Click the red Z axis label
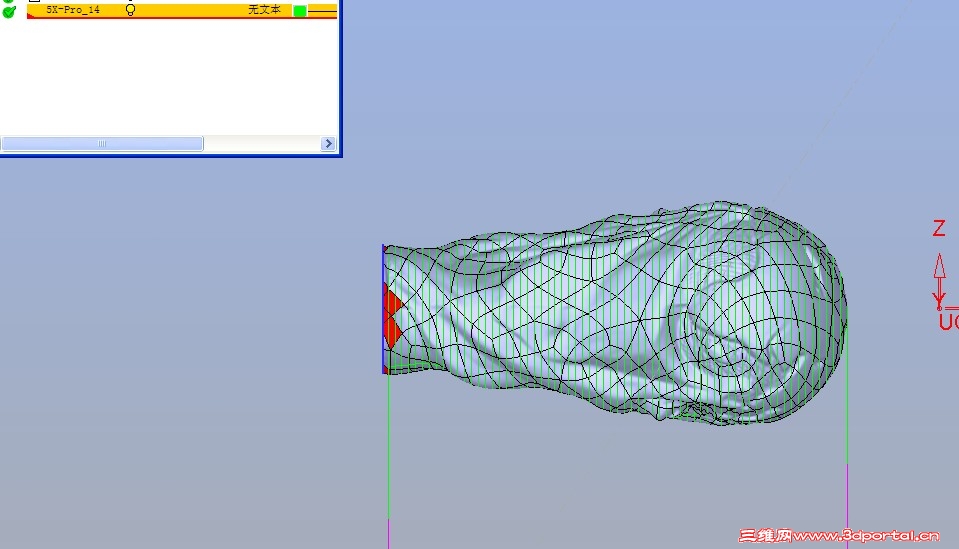Image resolution: width=959 pixels, height=549 pixels. [939, 228]
